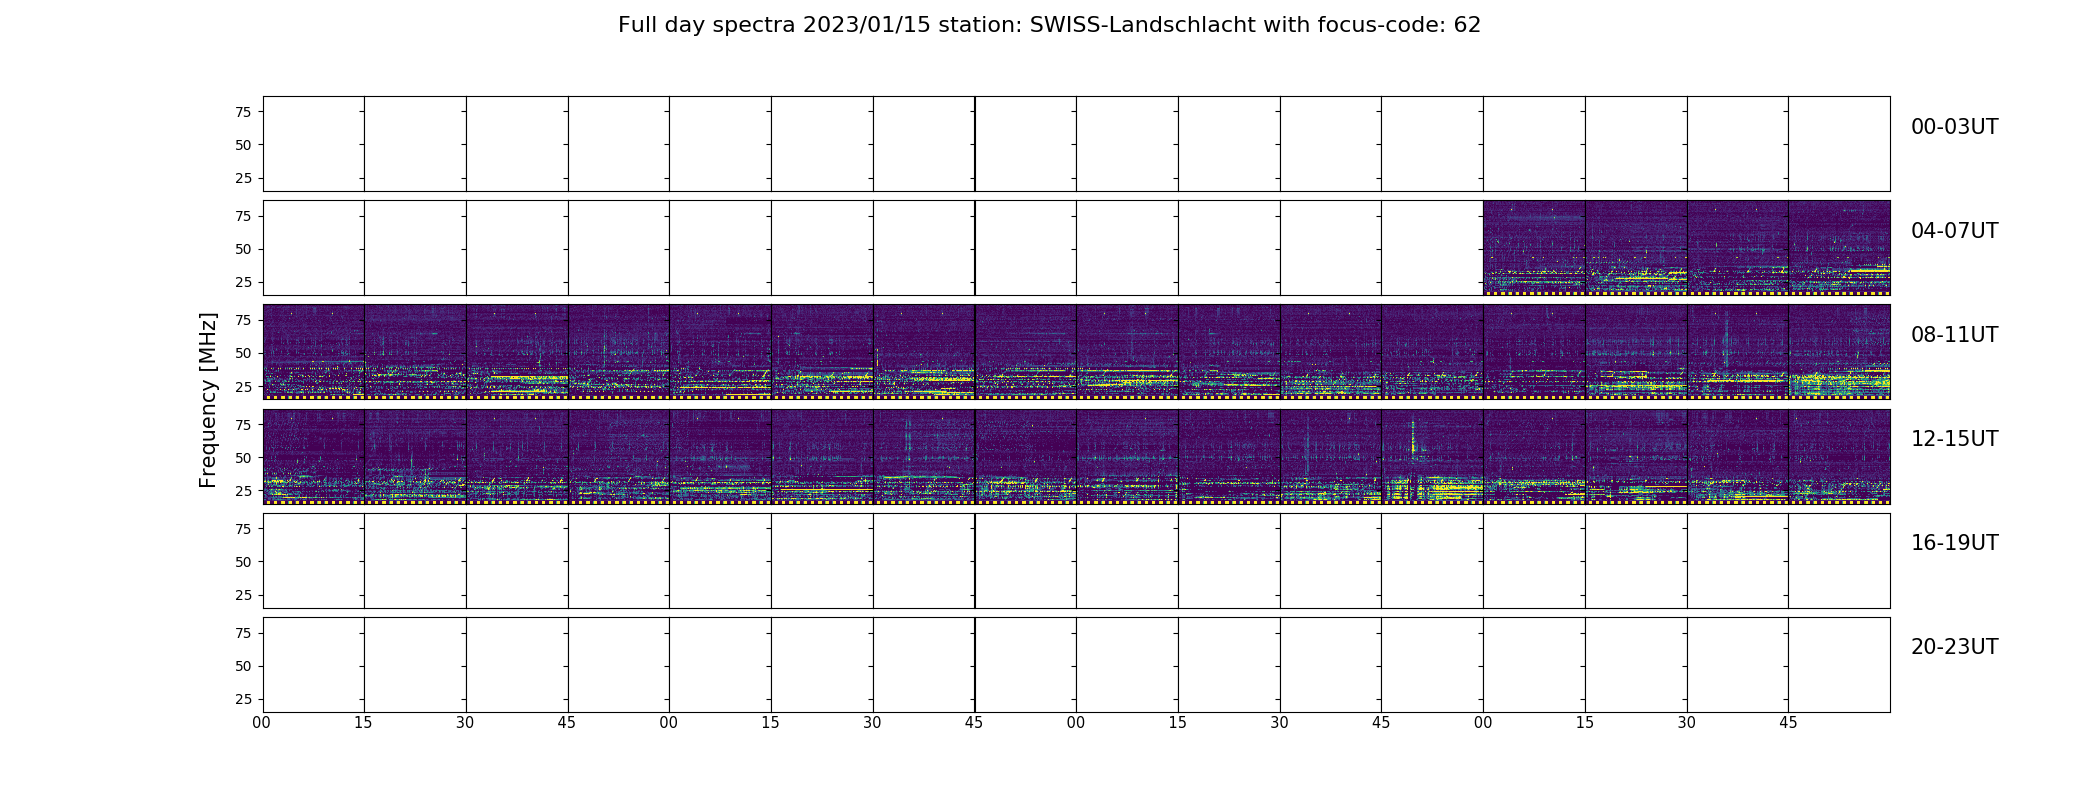
Task: Click the last spectrogram panel of the 08-11UT row
Action: pyautogui.click(x=1839, y=352)
